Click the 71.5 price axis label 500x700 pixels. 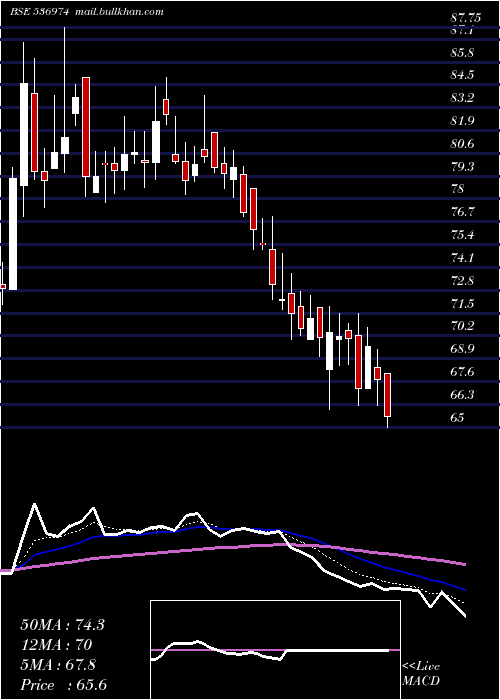(x=462, y=304)
